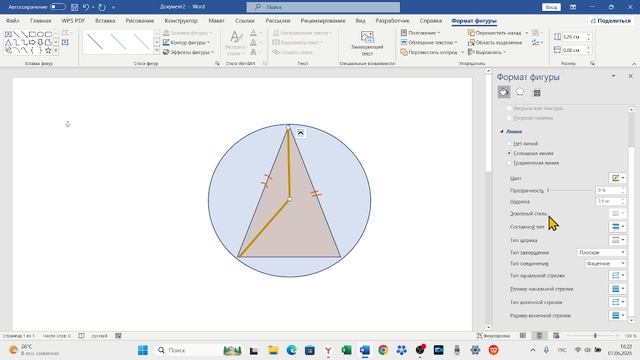Click the zoom slider in status bar
Image resolution: width=640 pixels, height=360 pixels.
(x=595, y=336)
